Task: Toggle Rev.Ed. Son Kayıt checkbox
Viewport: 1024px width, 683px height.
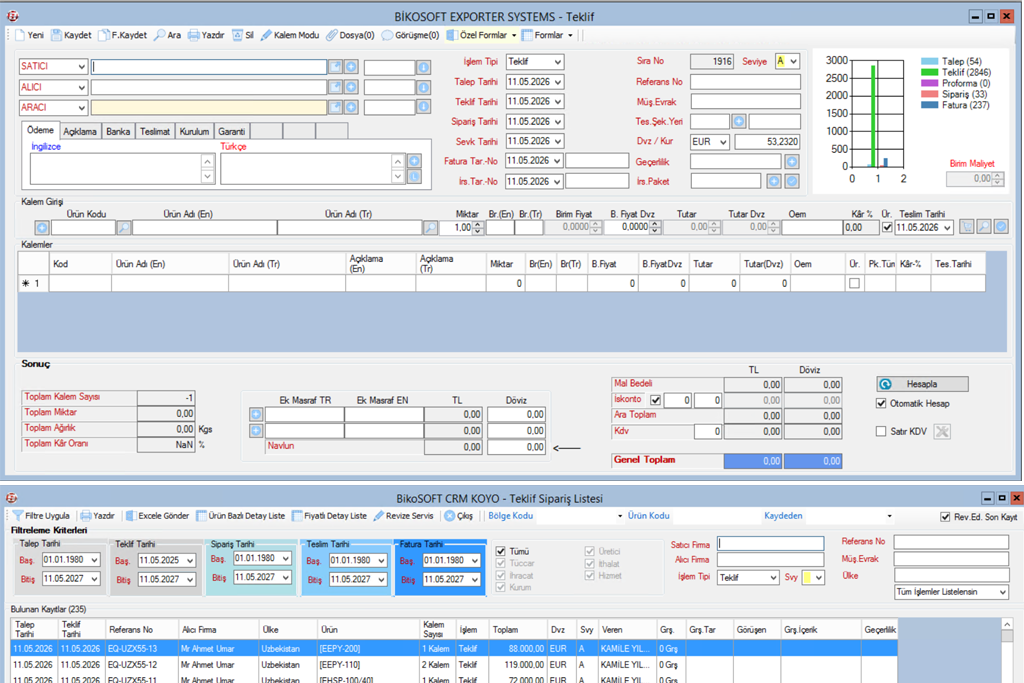Action: click(x=945, y=516)
